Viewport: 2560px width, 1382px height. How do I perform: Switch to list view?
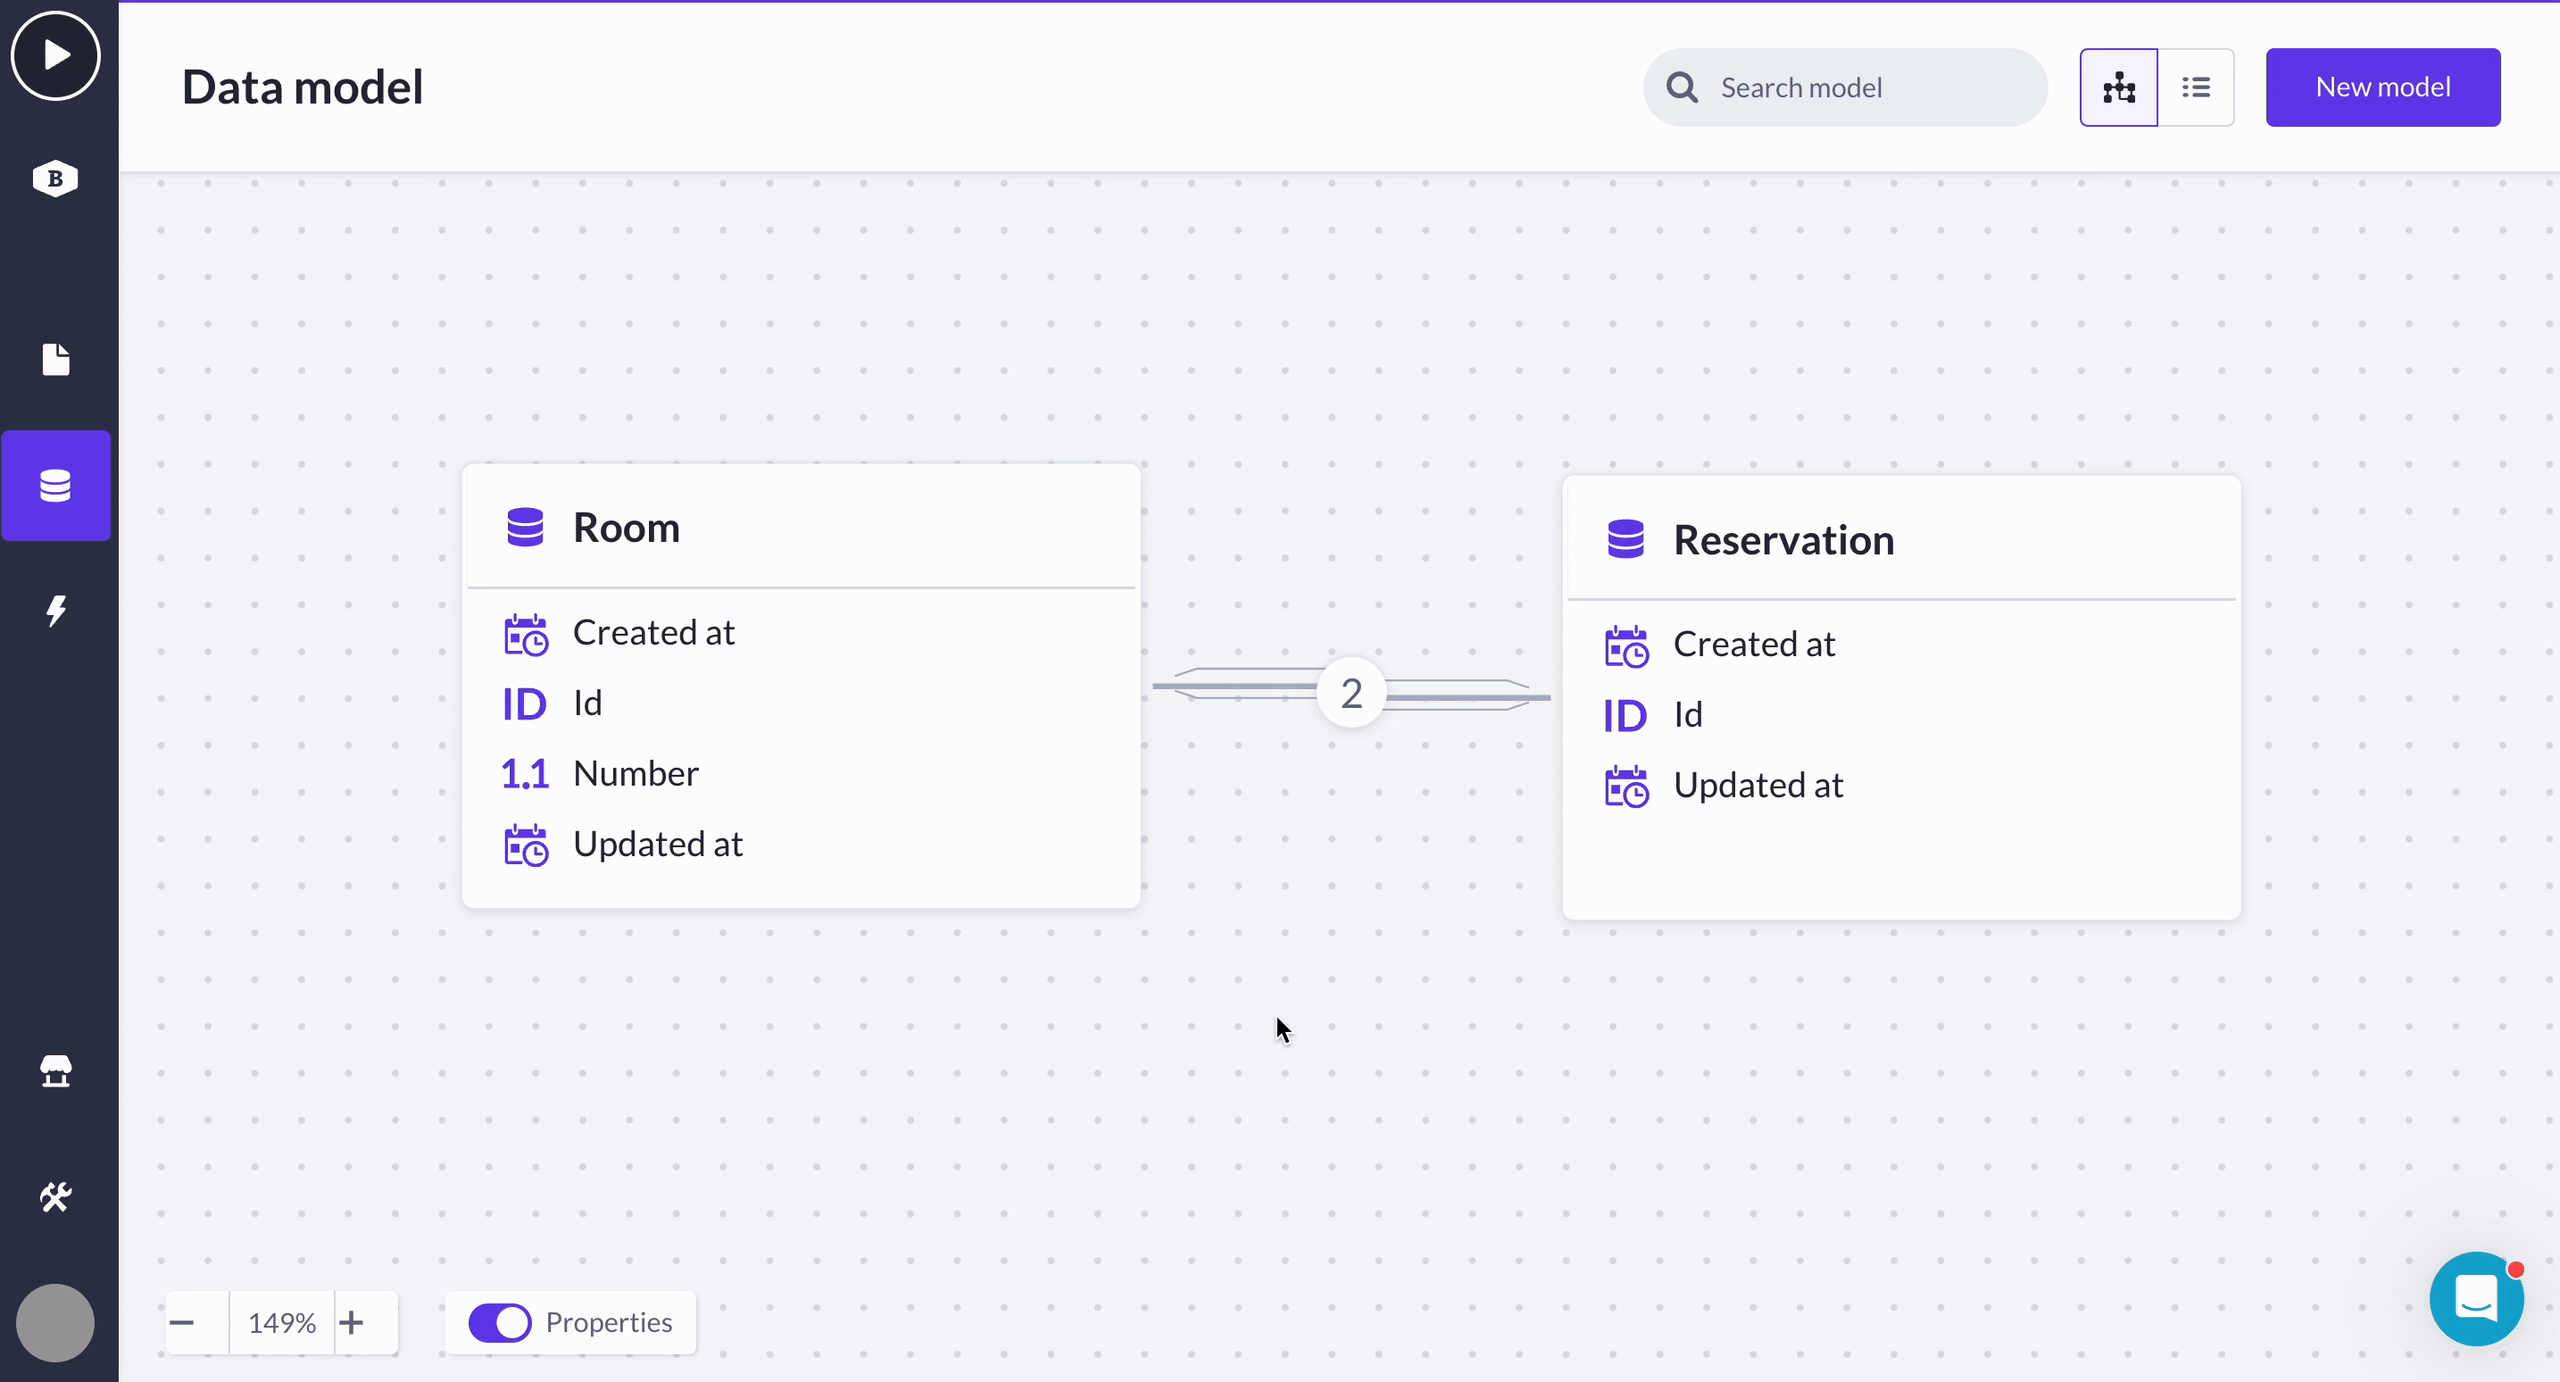click(x=2196, y=88)
